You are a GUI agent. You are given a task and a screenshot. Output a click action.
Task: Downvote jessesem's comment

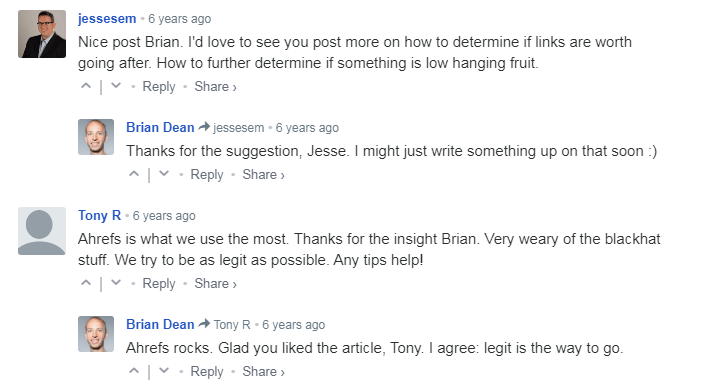[x=116, y=85]
